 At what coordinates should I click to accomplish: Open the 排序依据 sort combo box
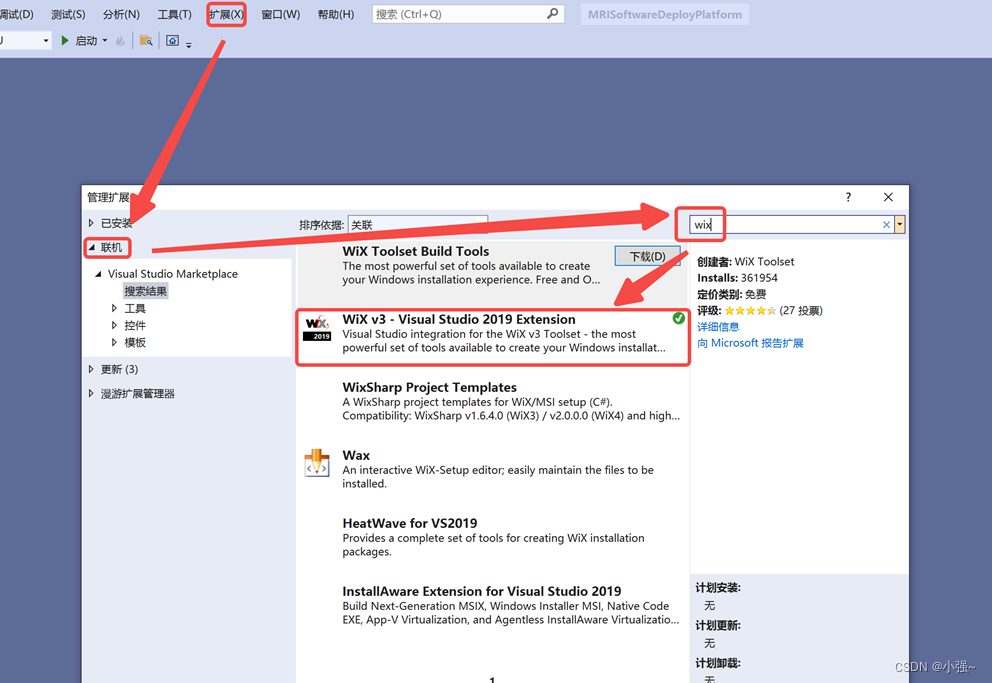click(418, 225)
